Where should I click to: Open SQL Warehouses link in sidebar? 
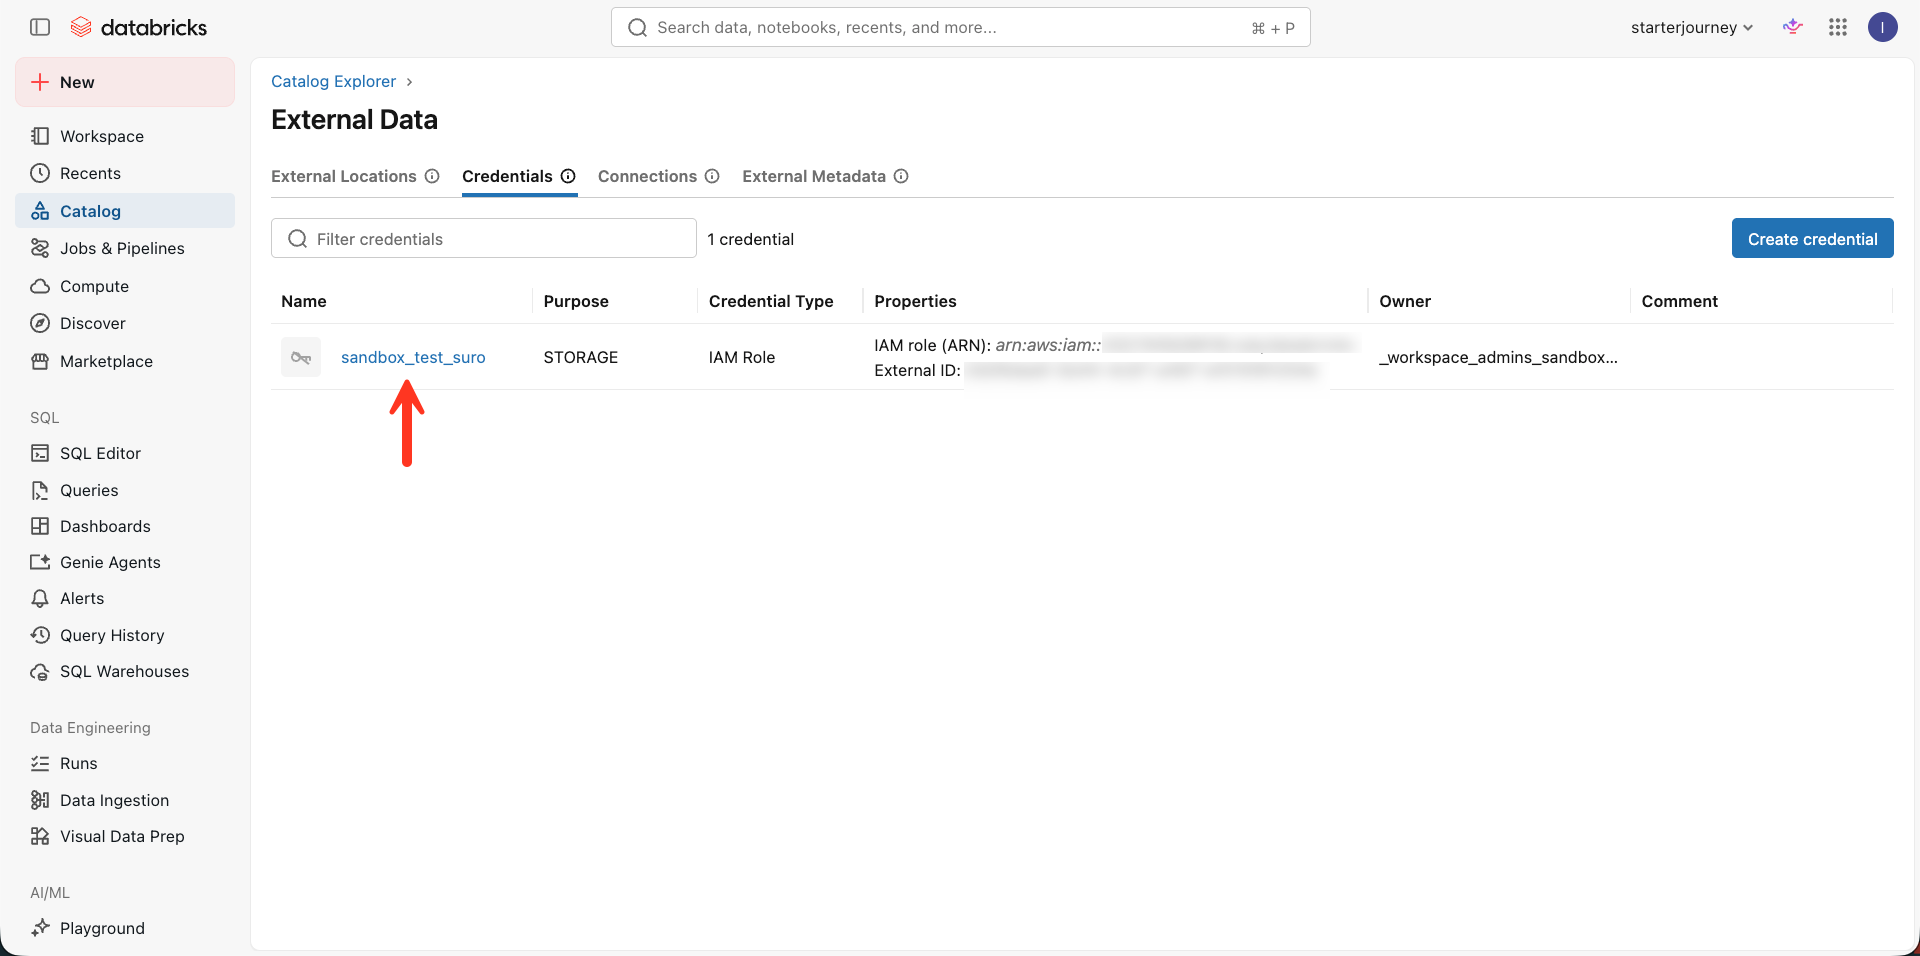click(125, 671)
